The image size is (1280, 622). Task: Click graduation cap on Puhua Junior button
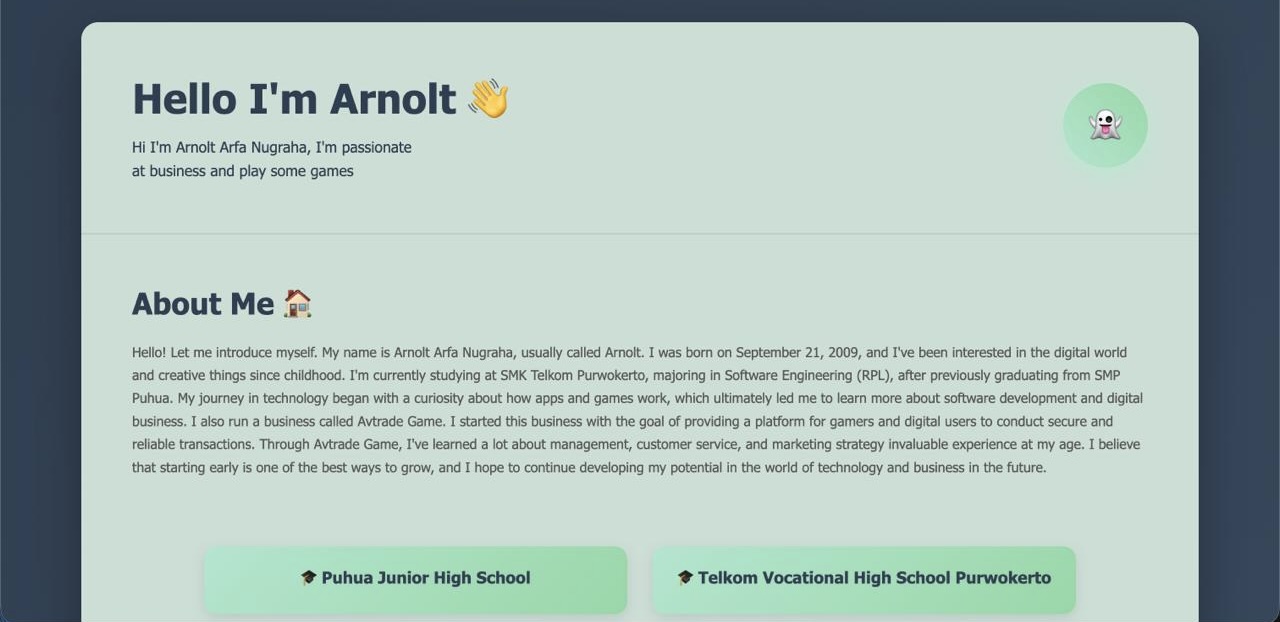pyautogui.click(x=308, y=578)
